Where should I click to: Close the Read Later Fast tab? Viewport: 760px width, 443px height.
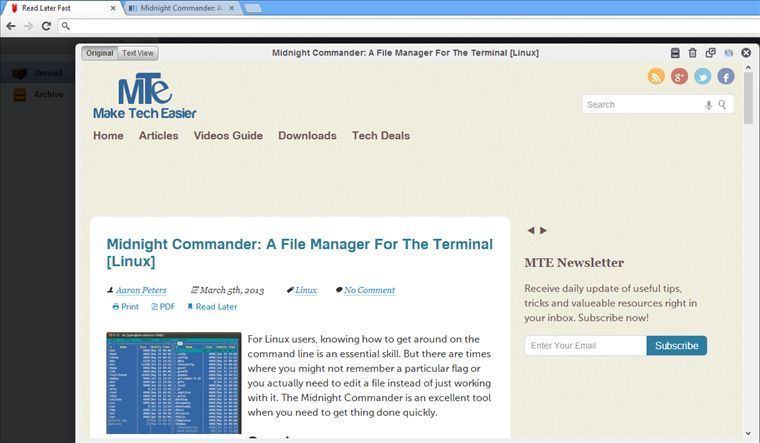click(113, 8)
